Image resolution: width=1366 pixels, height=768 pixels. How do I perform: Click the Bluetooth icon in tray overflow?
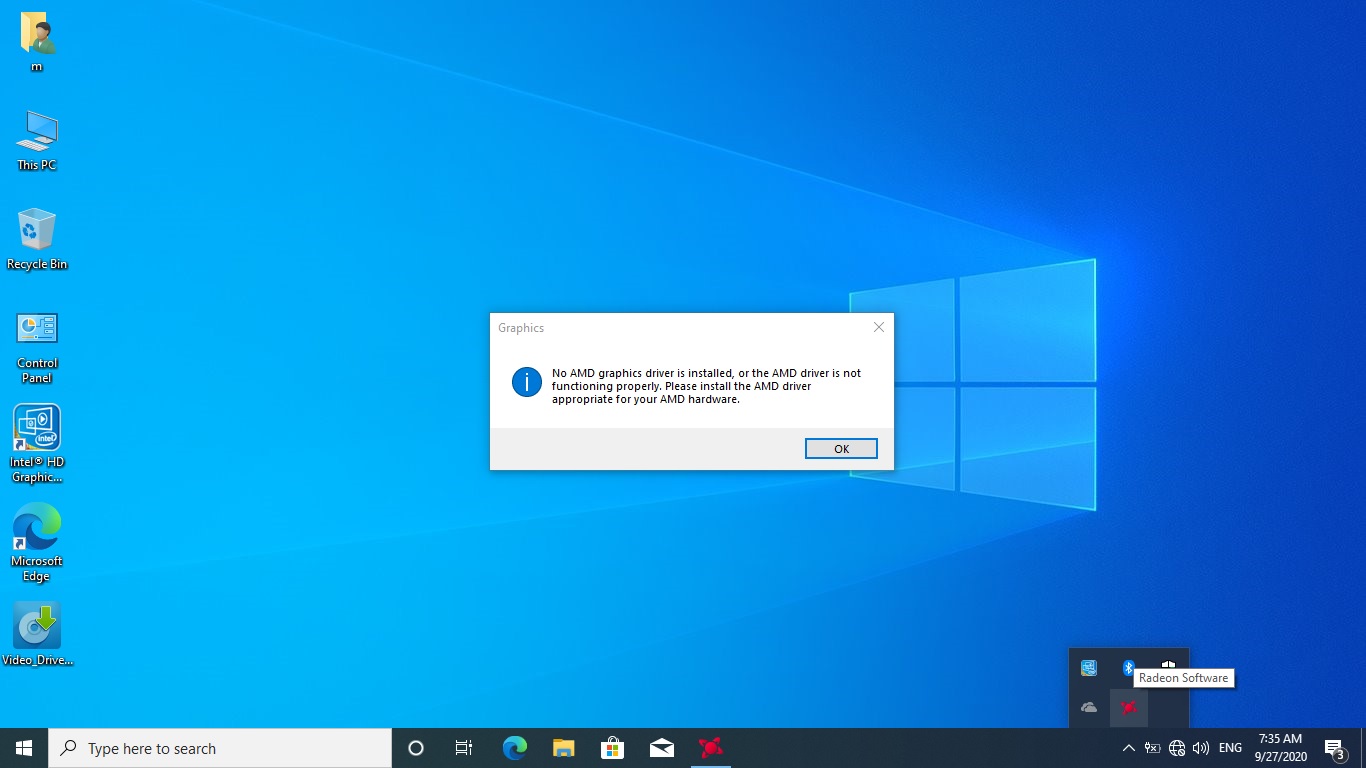tap(1128, 668)
